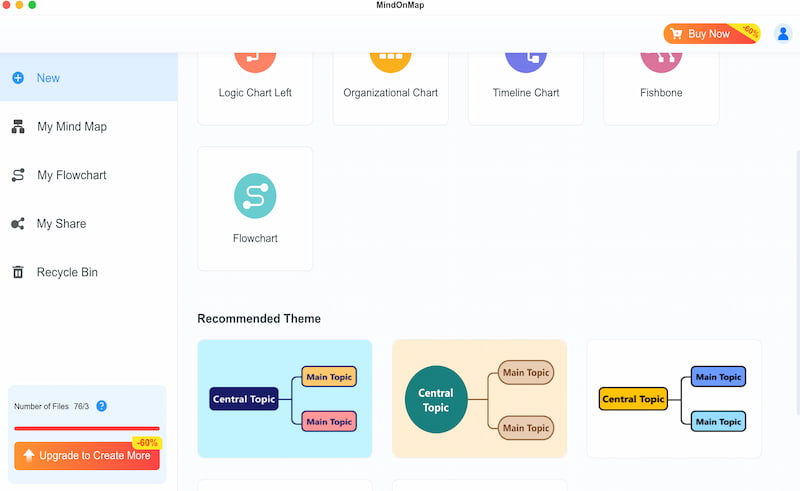Screen dimensions: 800x491
Task: Click the plus icon beside New
Action: 18,78
